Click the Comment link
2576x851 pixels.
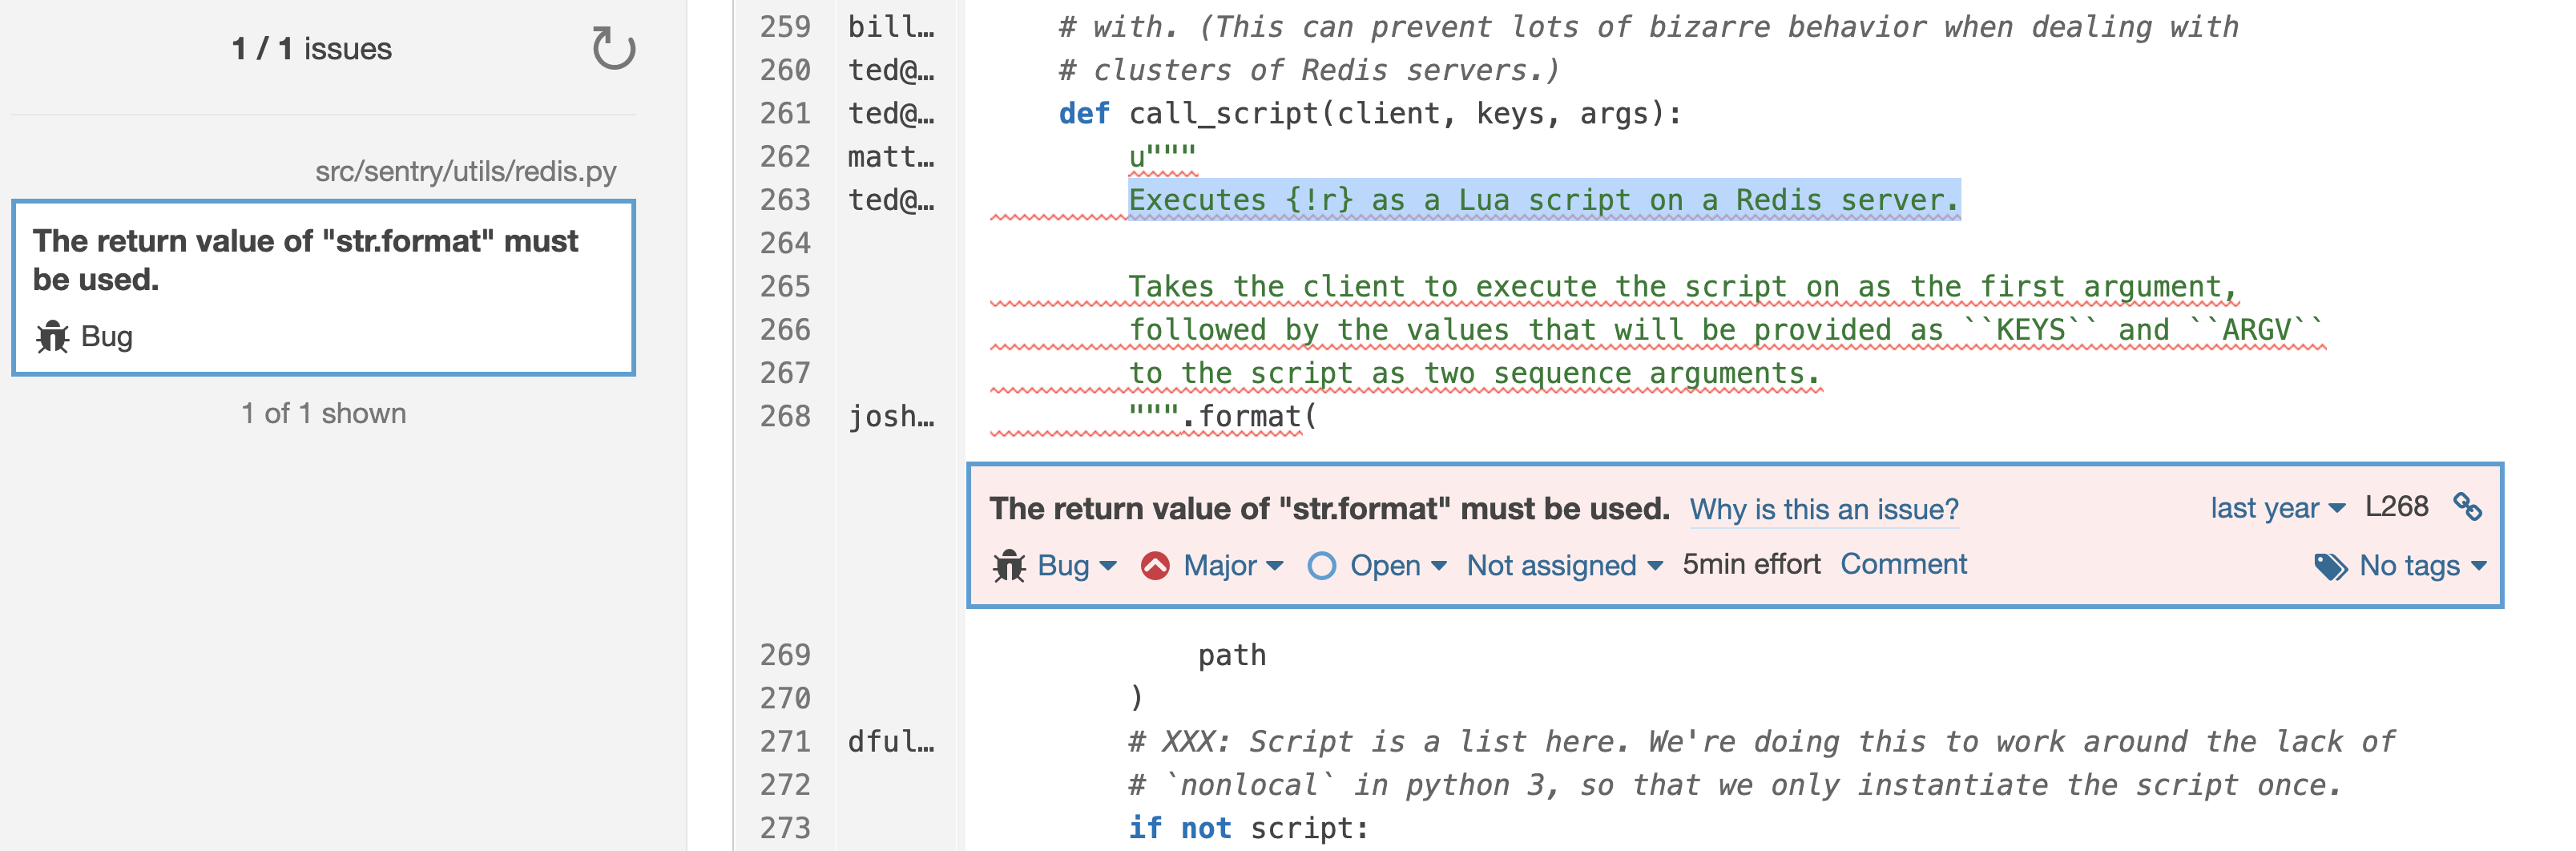pos(1903,564)
